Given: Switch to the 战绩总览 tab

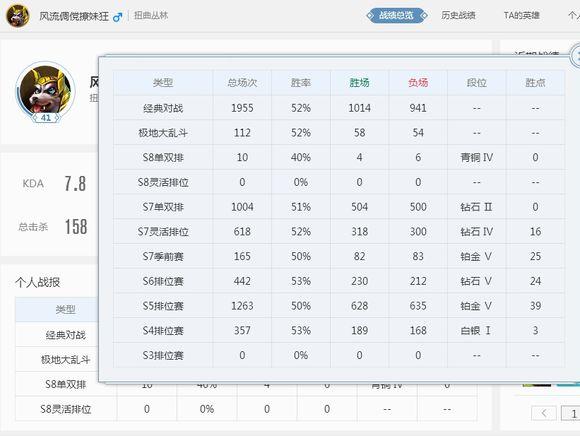Looking at the screenshot, I should click(x=397, y=16).
